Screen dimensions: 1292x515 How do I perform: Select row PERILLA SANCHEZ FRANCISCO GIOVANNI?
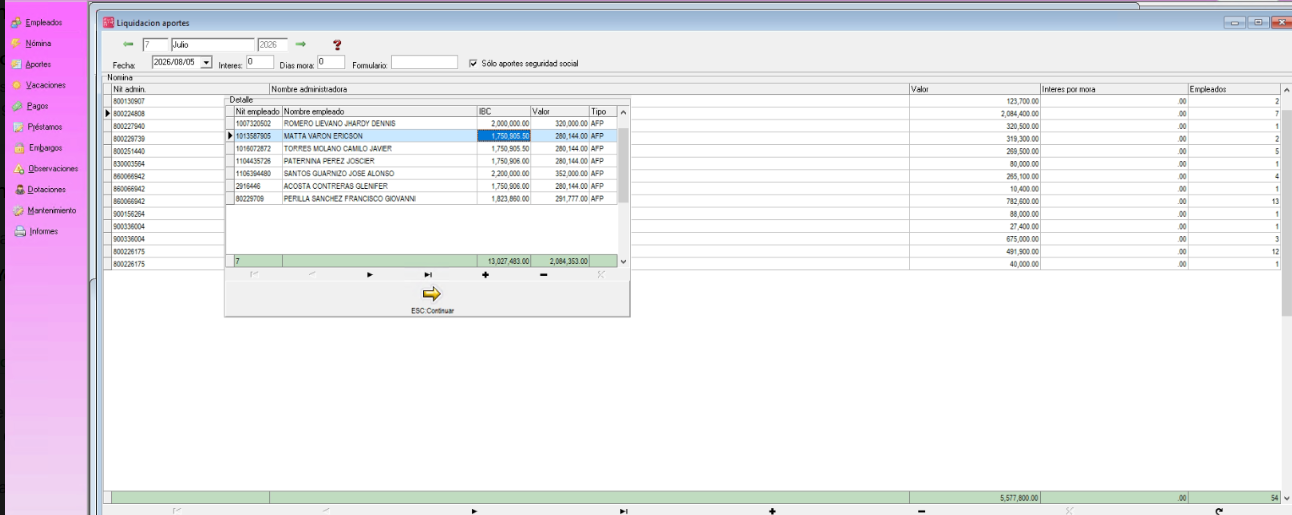tap(422, 198)
